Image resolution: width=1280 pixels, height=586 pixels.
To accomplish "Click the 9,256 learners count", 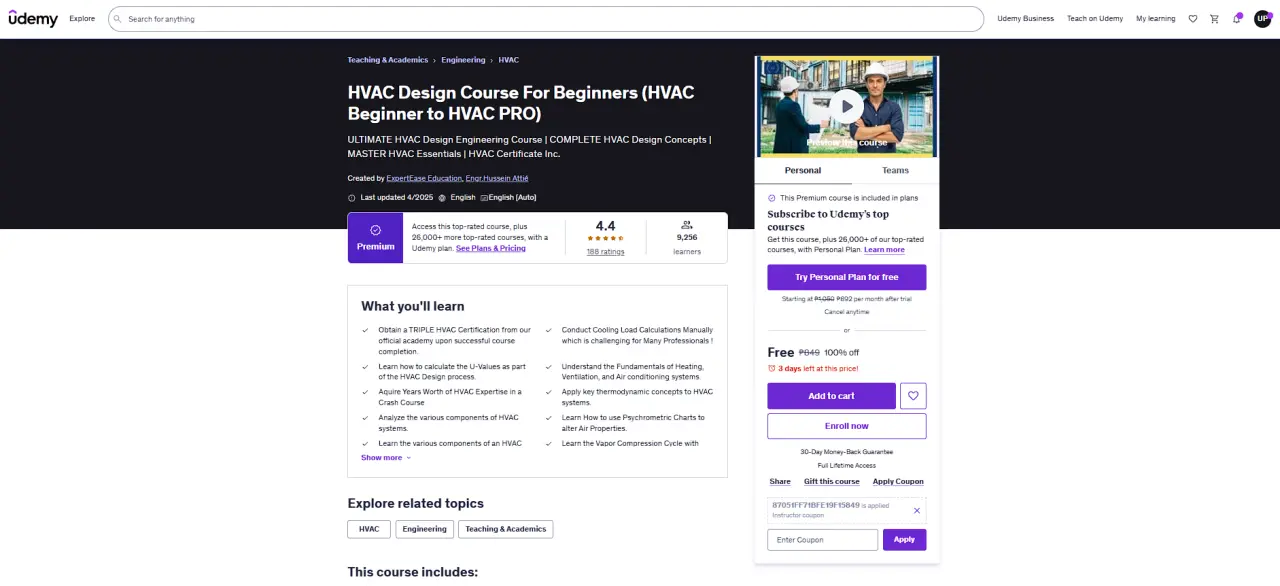I will tap(687, 238).
